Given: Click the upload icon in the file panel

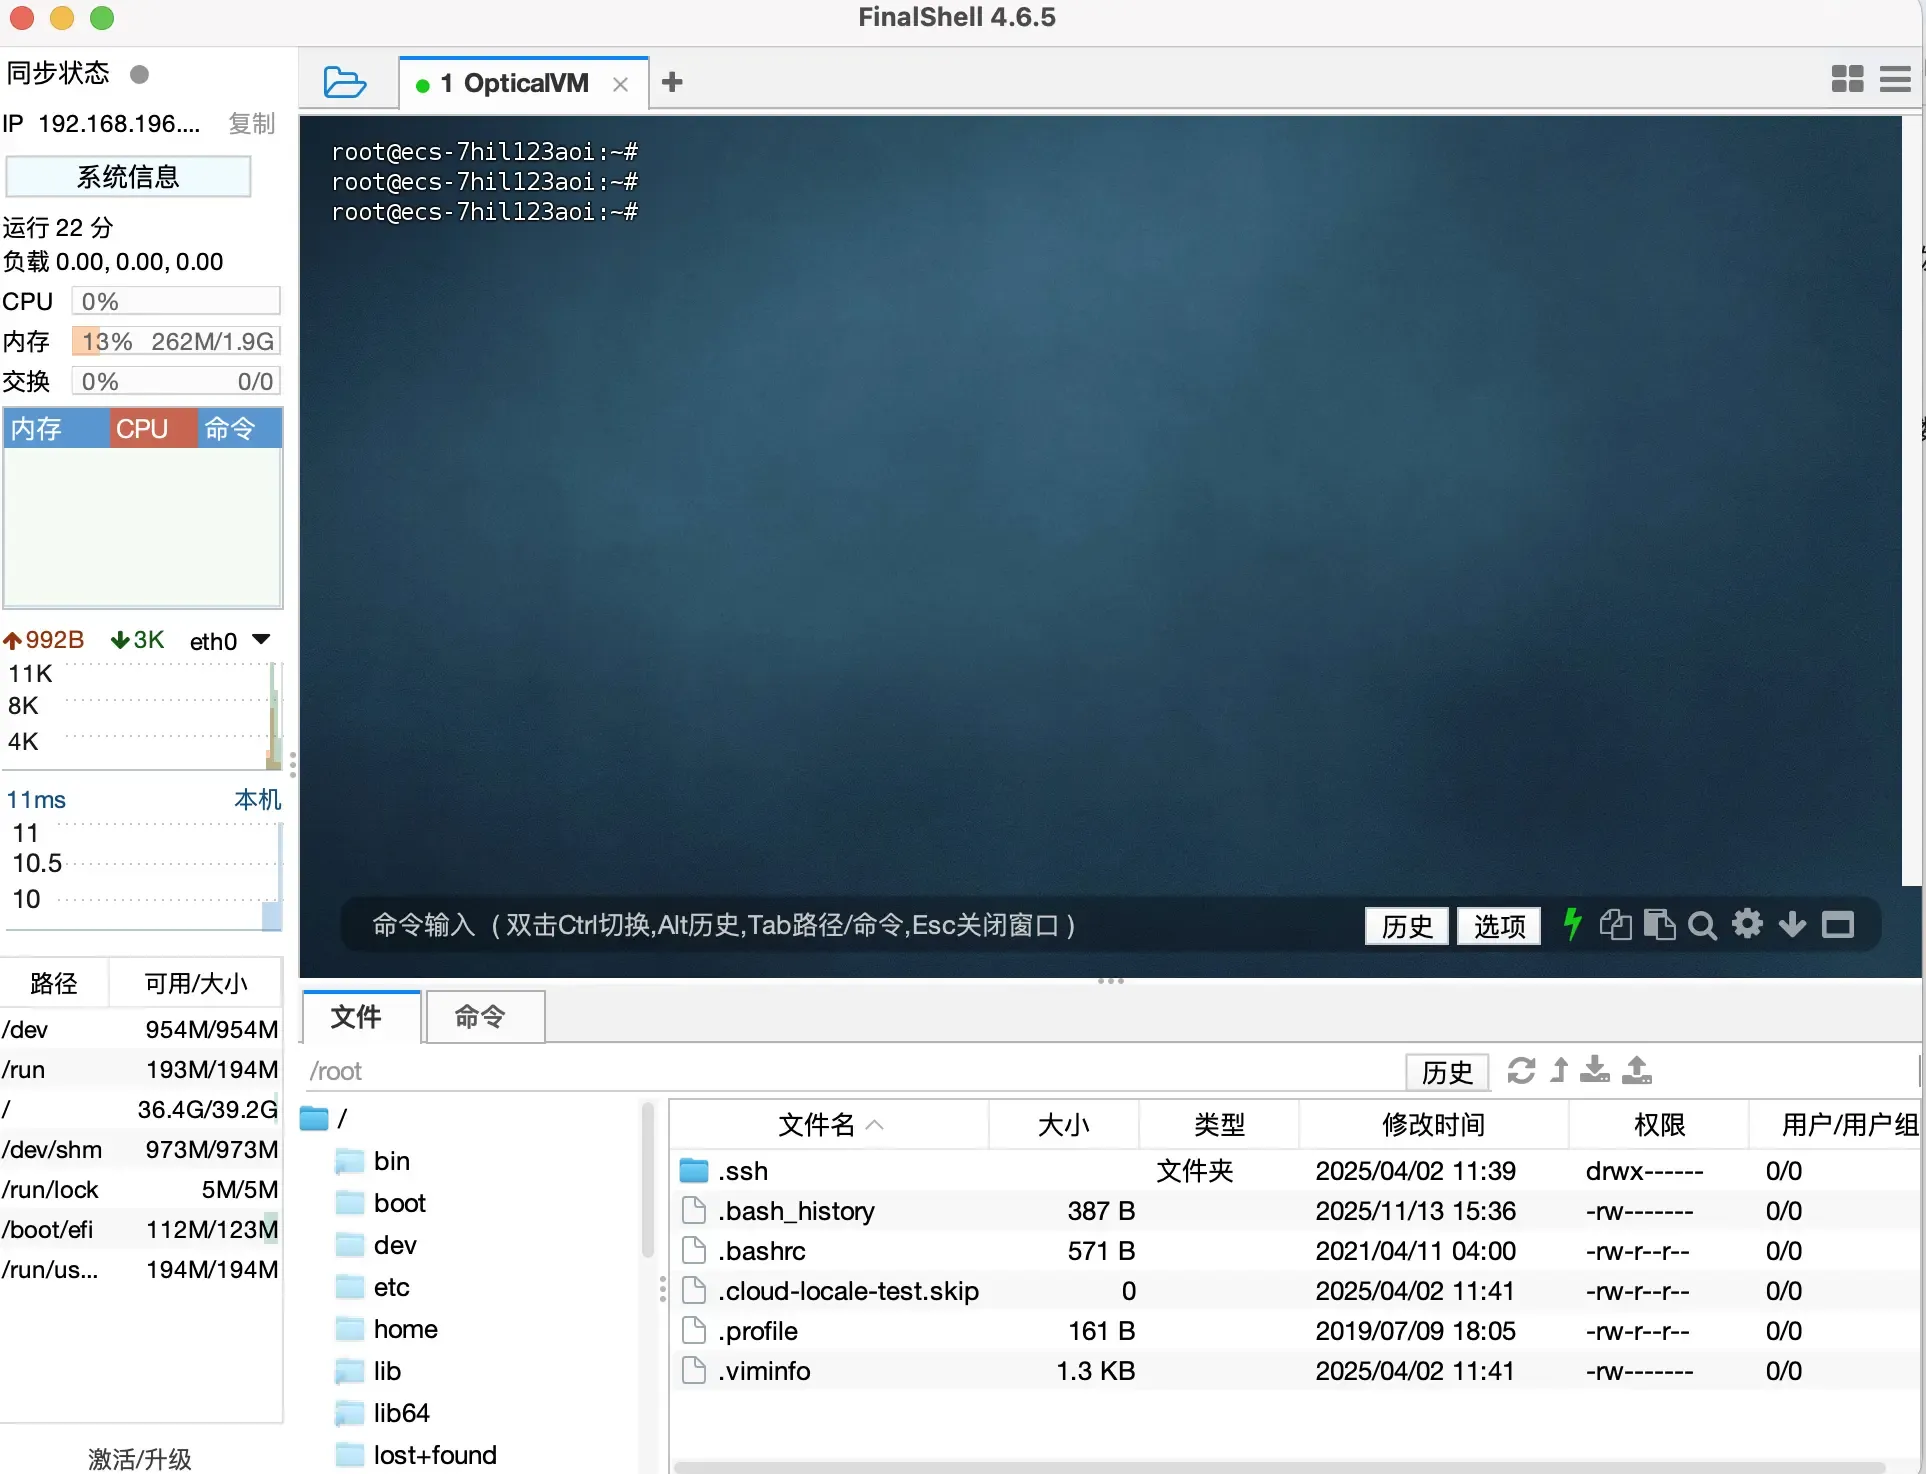Looking at the screenshot, I should [1636, 1070].
